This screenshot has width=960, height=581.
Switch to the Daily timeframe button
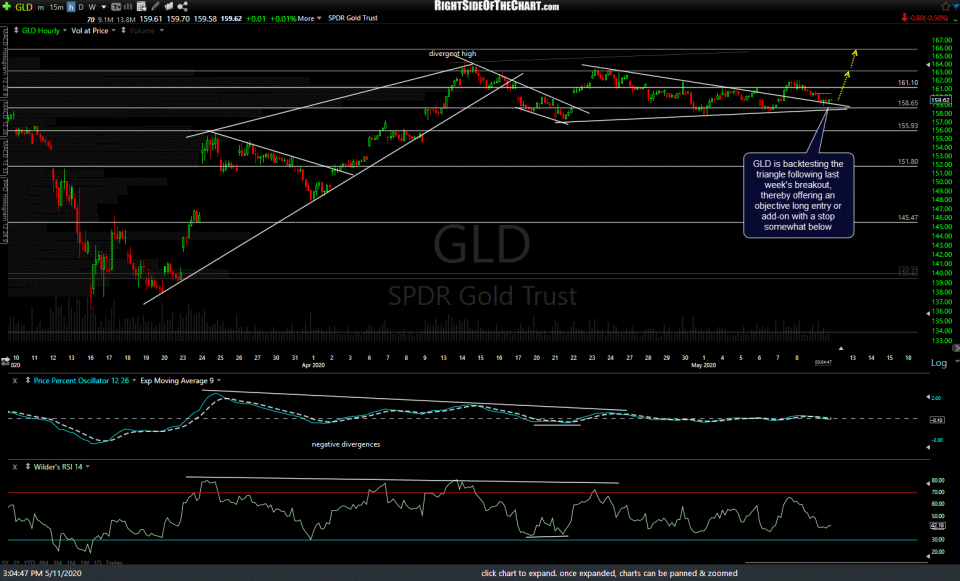coord(79,8)
